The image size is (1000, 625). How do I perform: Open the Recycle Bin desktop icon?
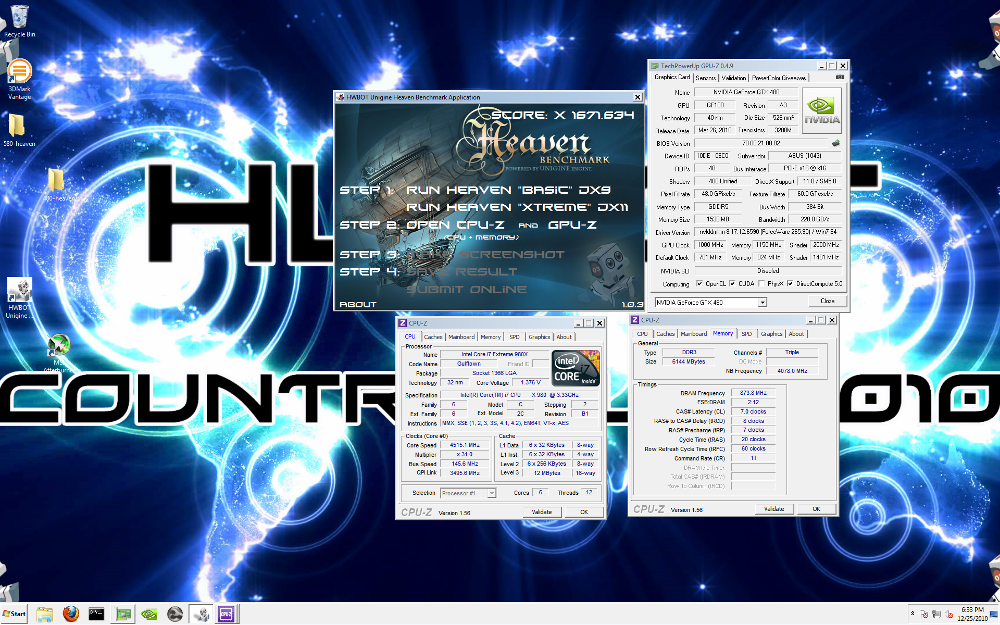[x=19, y=20]
